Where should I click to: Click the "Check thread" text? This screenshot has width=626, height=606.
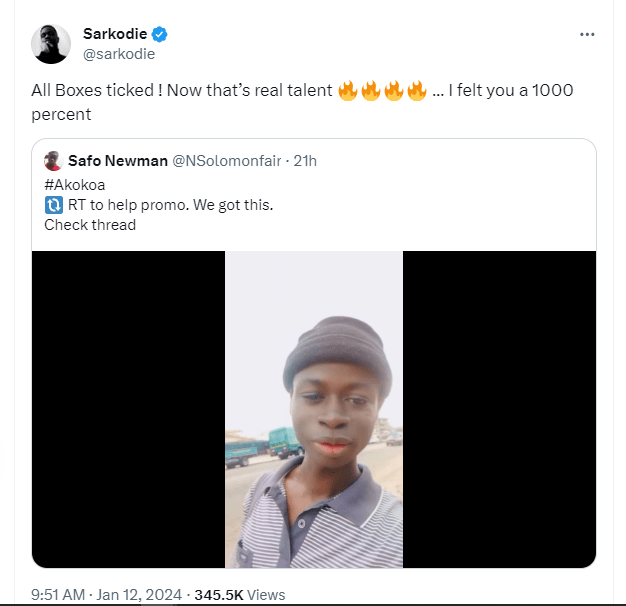[90, 224]
